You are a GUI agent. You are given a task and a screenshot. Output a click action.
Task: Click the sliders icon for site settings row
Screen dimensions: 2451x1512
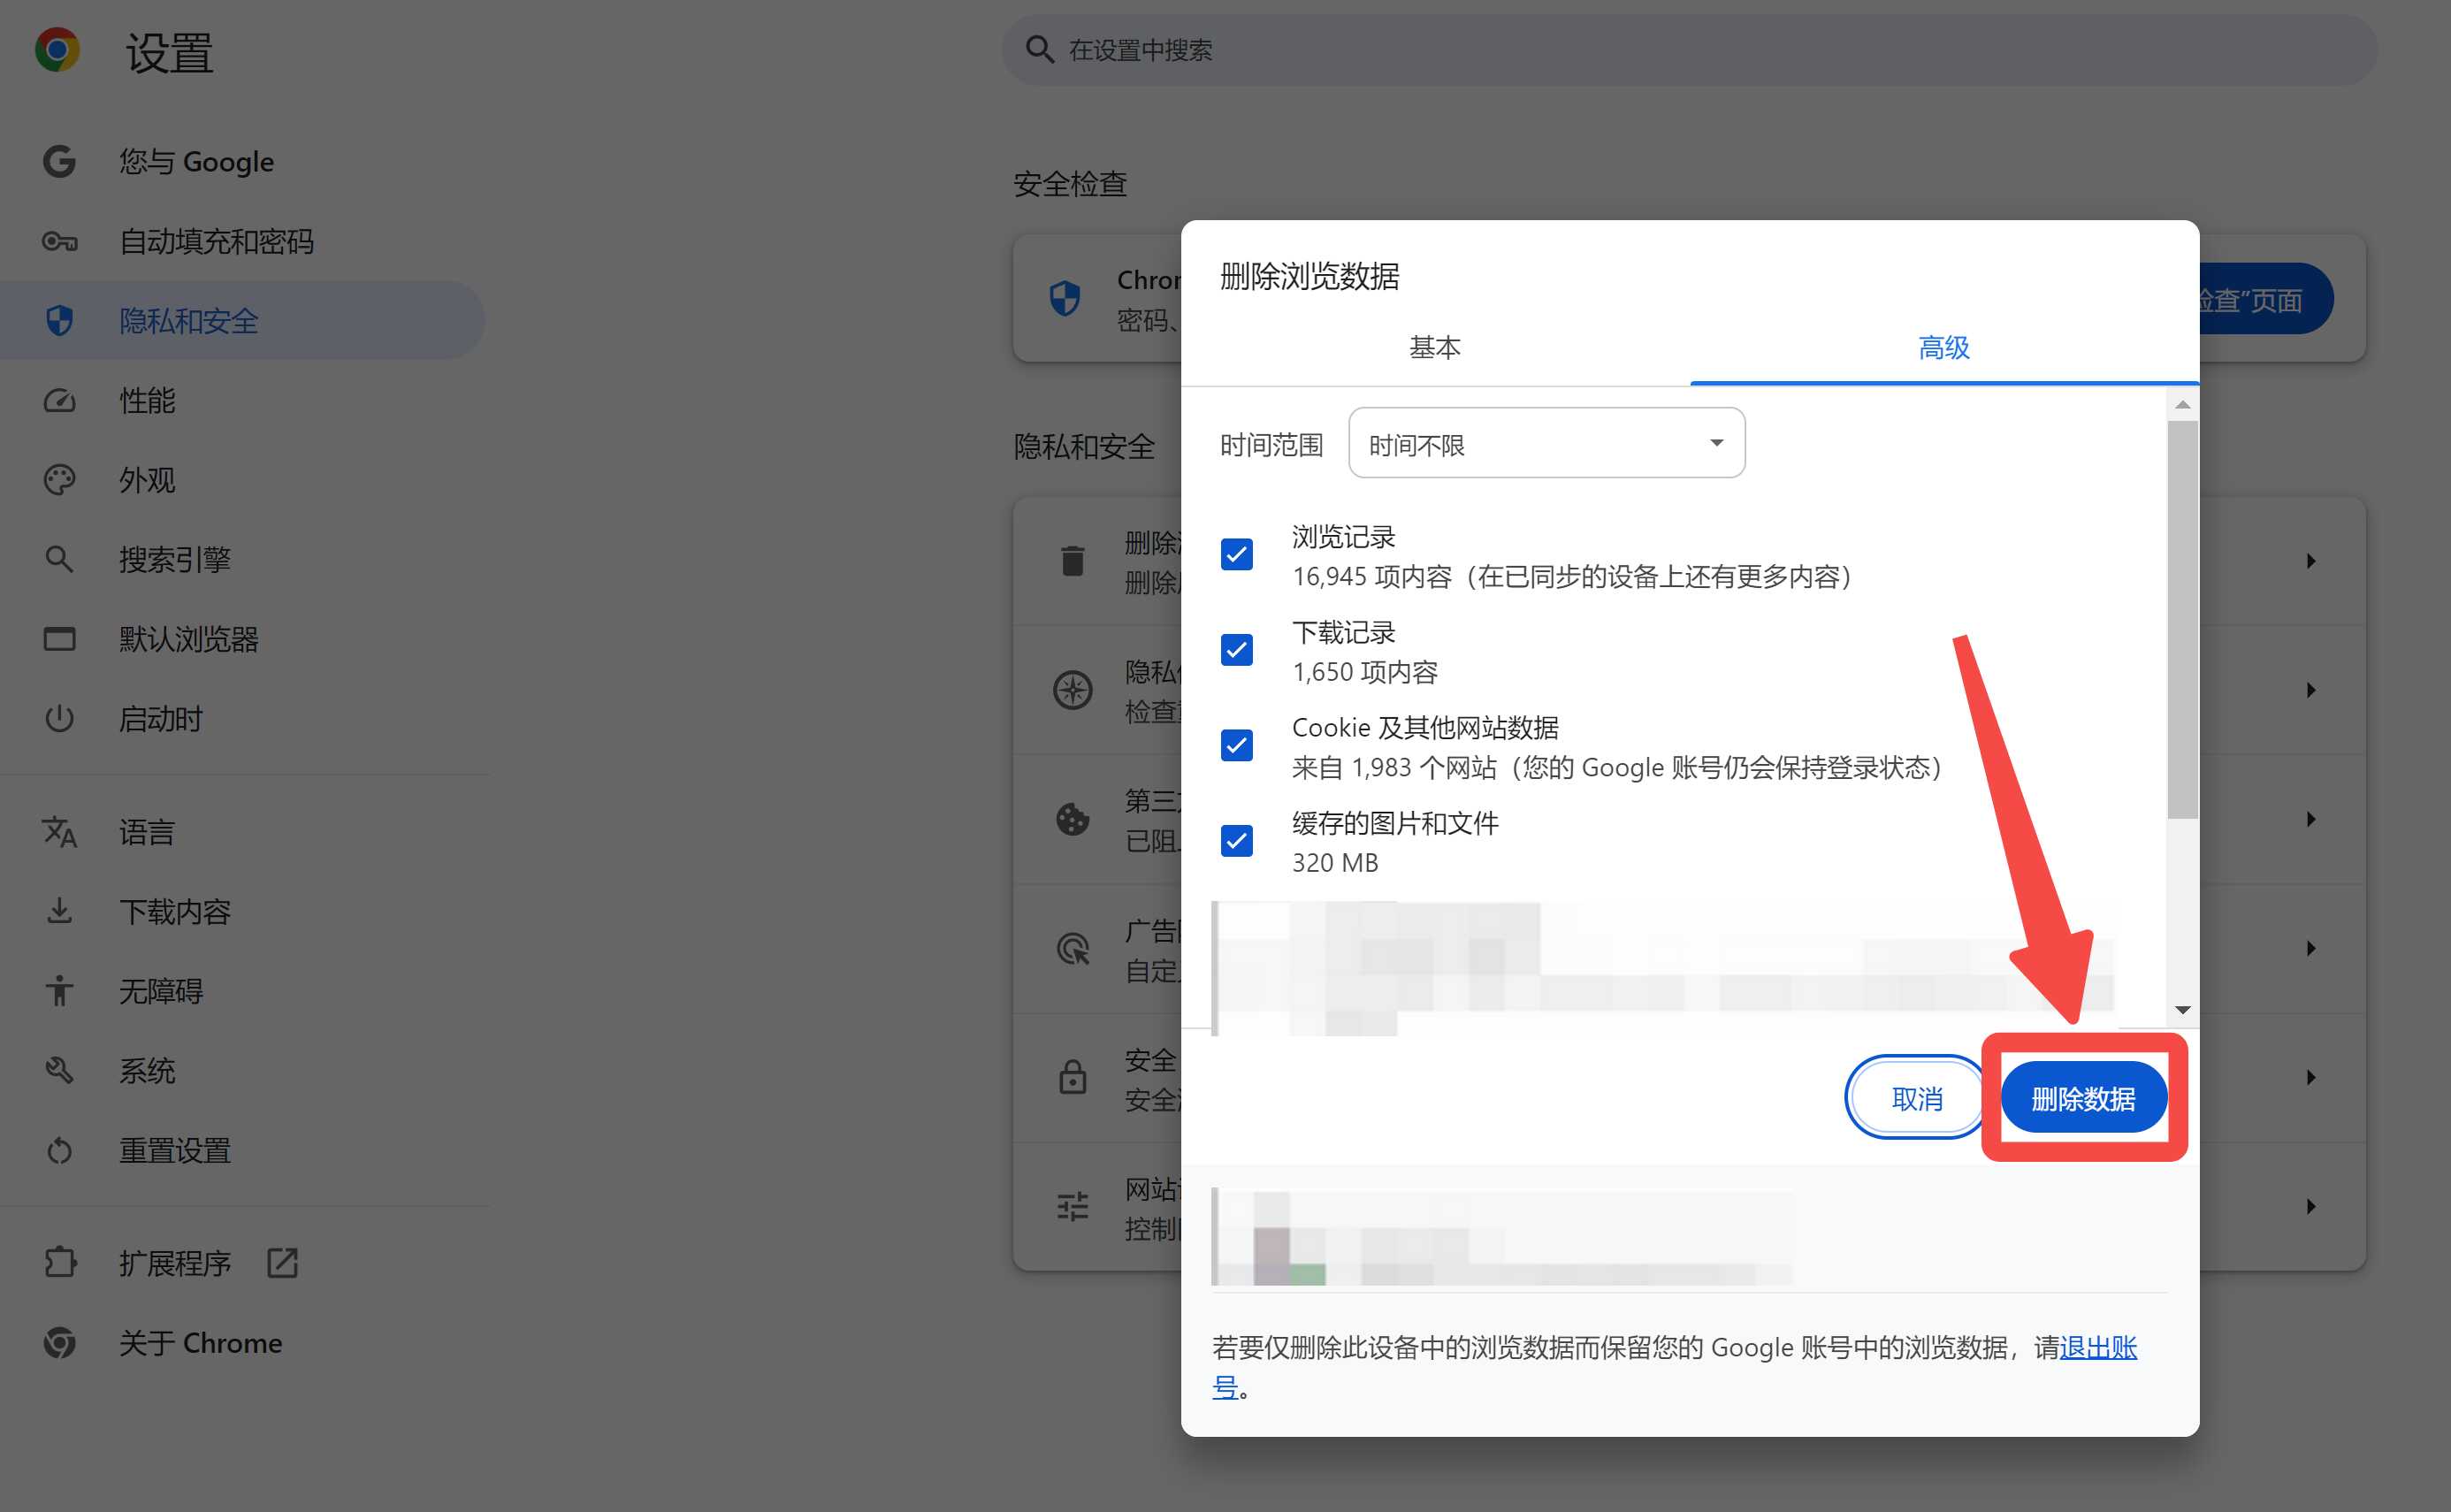pyautogui.click(x=1073, y=1206)
